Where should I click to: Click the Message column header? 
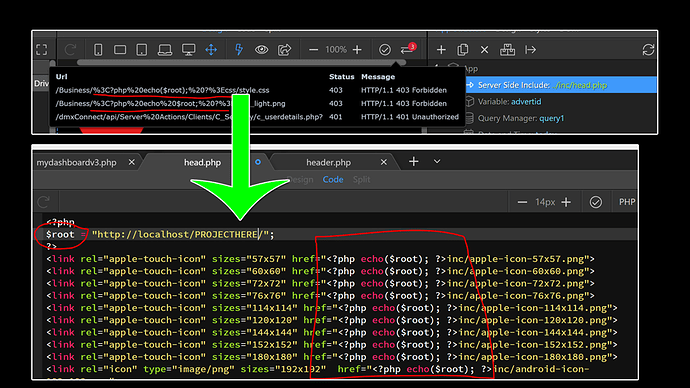pyautogui.click(x=378, y=77)
